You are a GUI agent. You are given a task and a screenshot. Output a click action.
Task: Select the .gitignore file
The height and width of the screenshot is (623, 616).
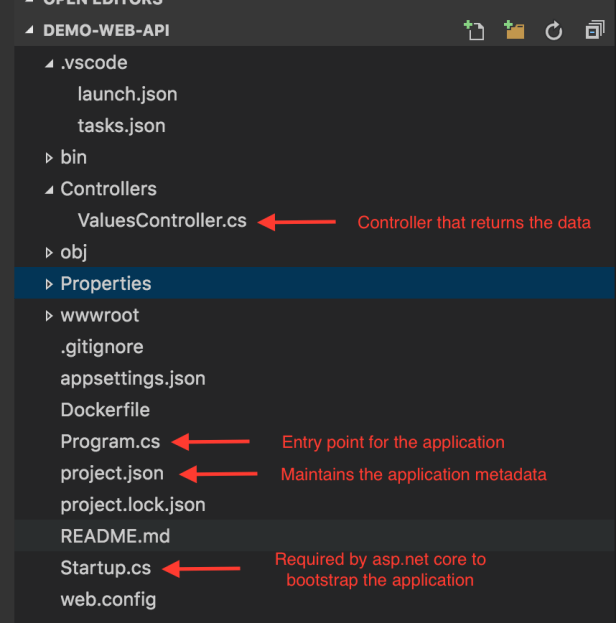click(101, 347)
